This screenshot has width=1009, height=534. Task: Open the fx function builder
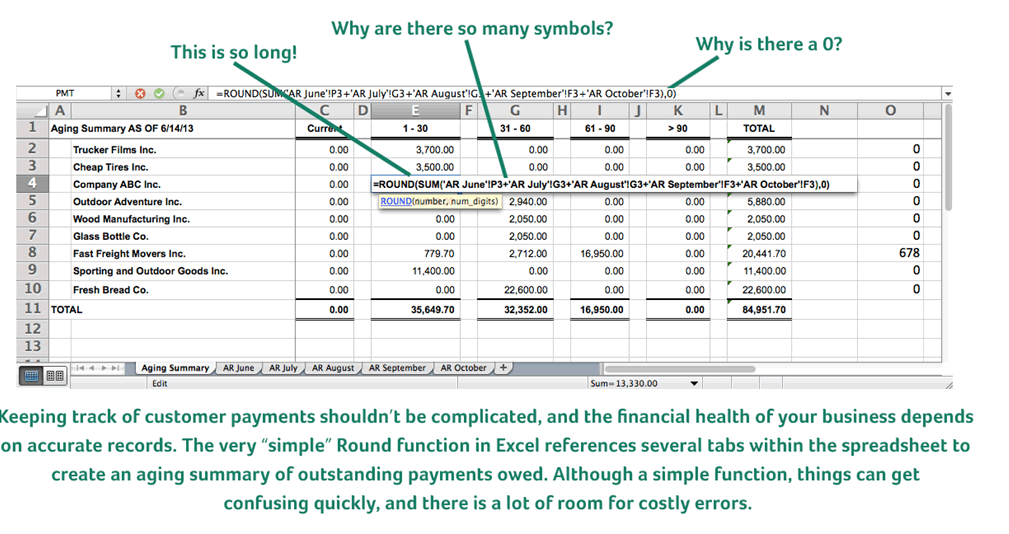(200, 93)
